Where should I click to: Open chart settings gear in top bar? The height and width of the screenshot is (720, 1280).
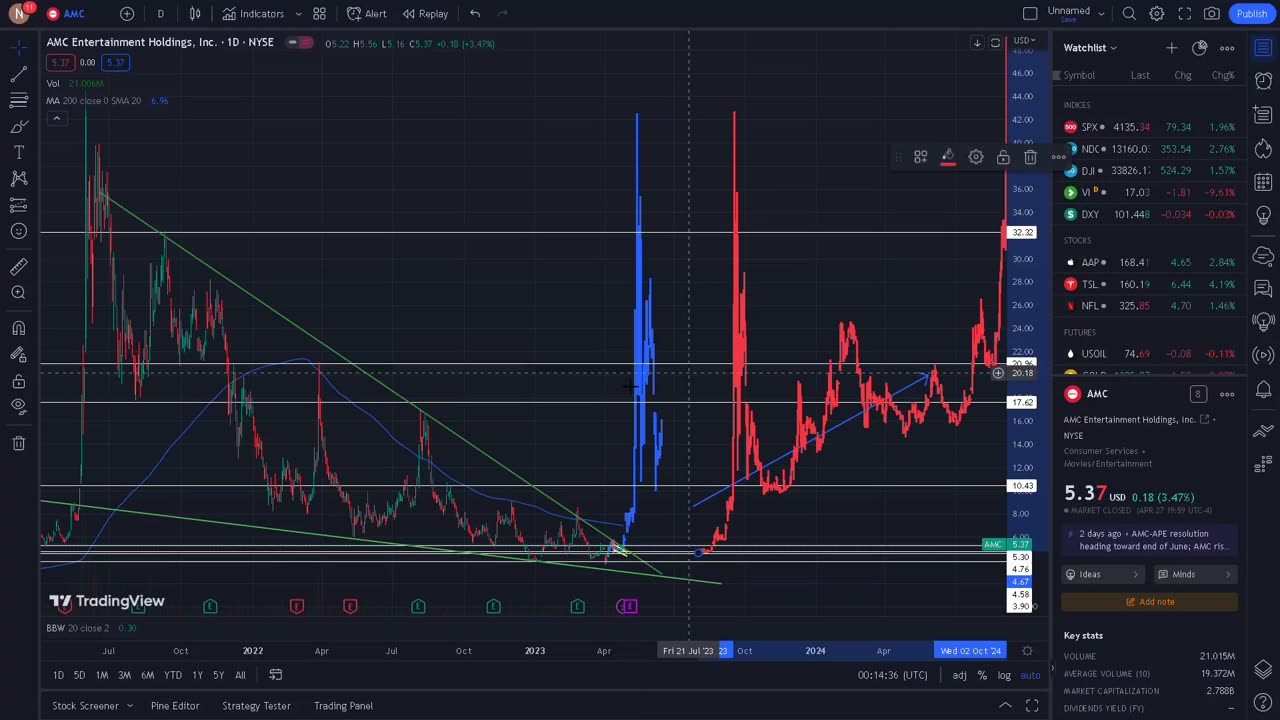click(1157, 14)
